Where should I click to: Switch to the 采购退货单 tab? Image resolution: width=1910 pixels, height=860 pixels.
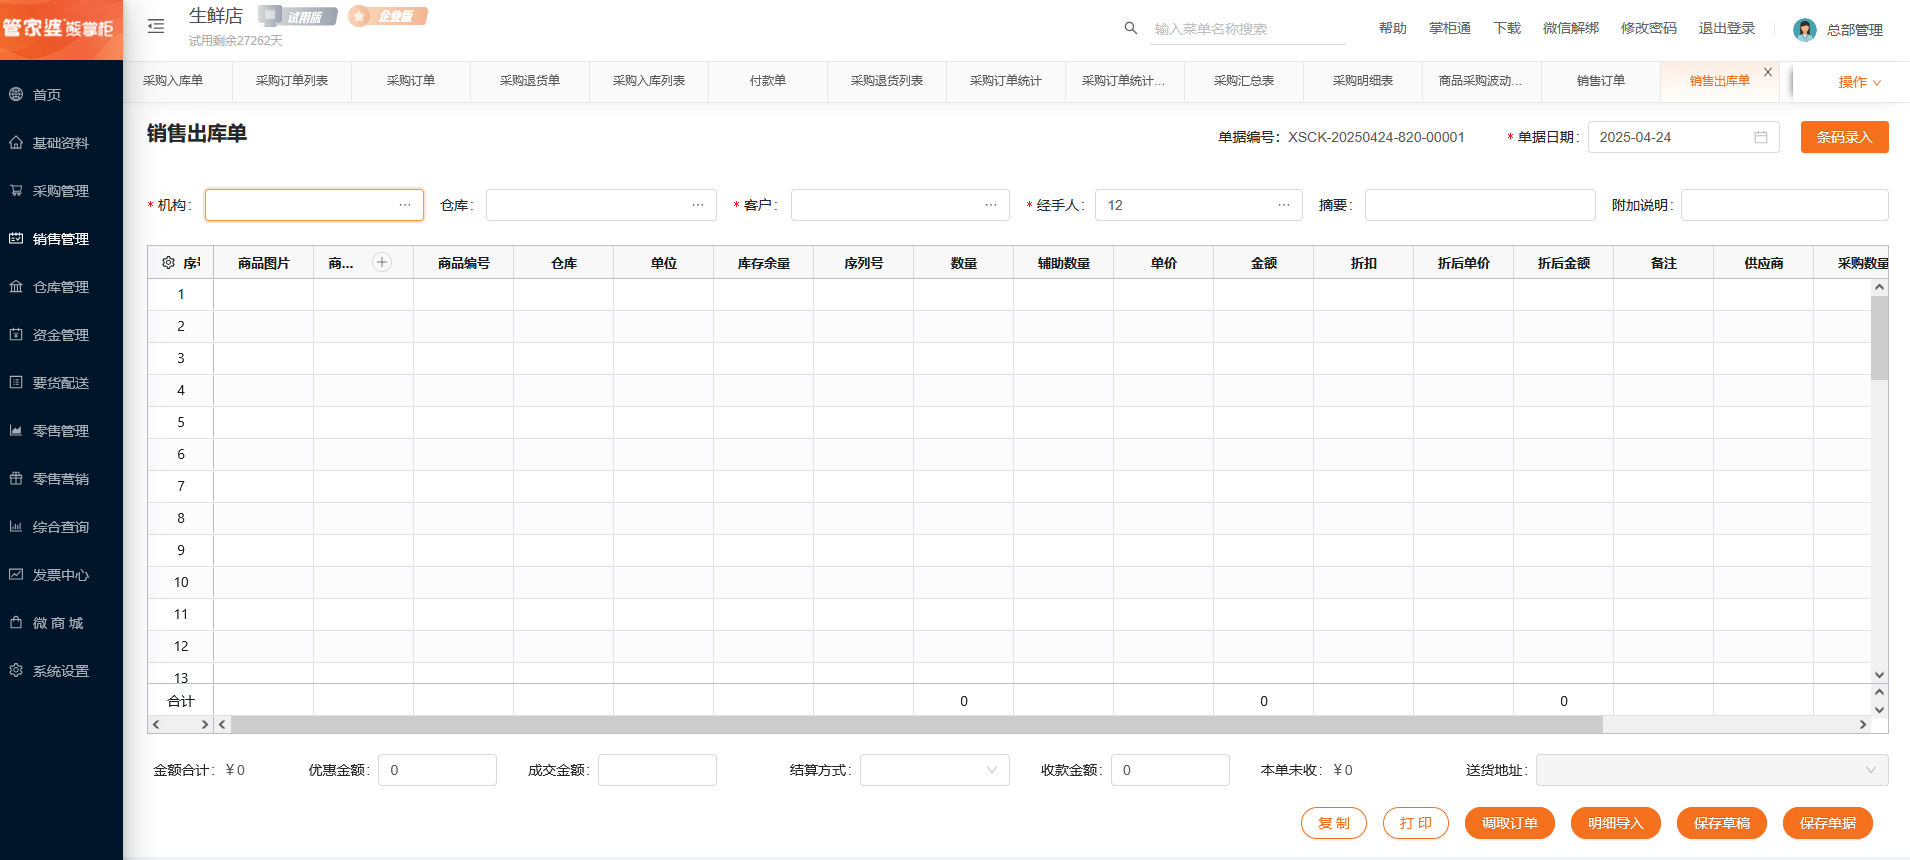point(530,81)
